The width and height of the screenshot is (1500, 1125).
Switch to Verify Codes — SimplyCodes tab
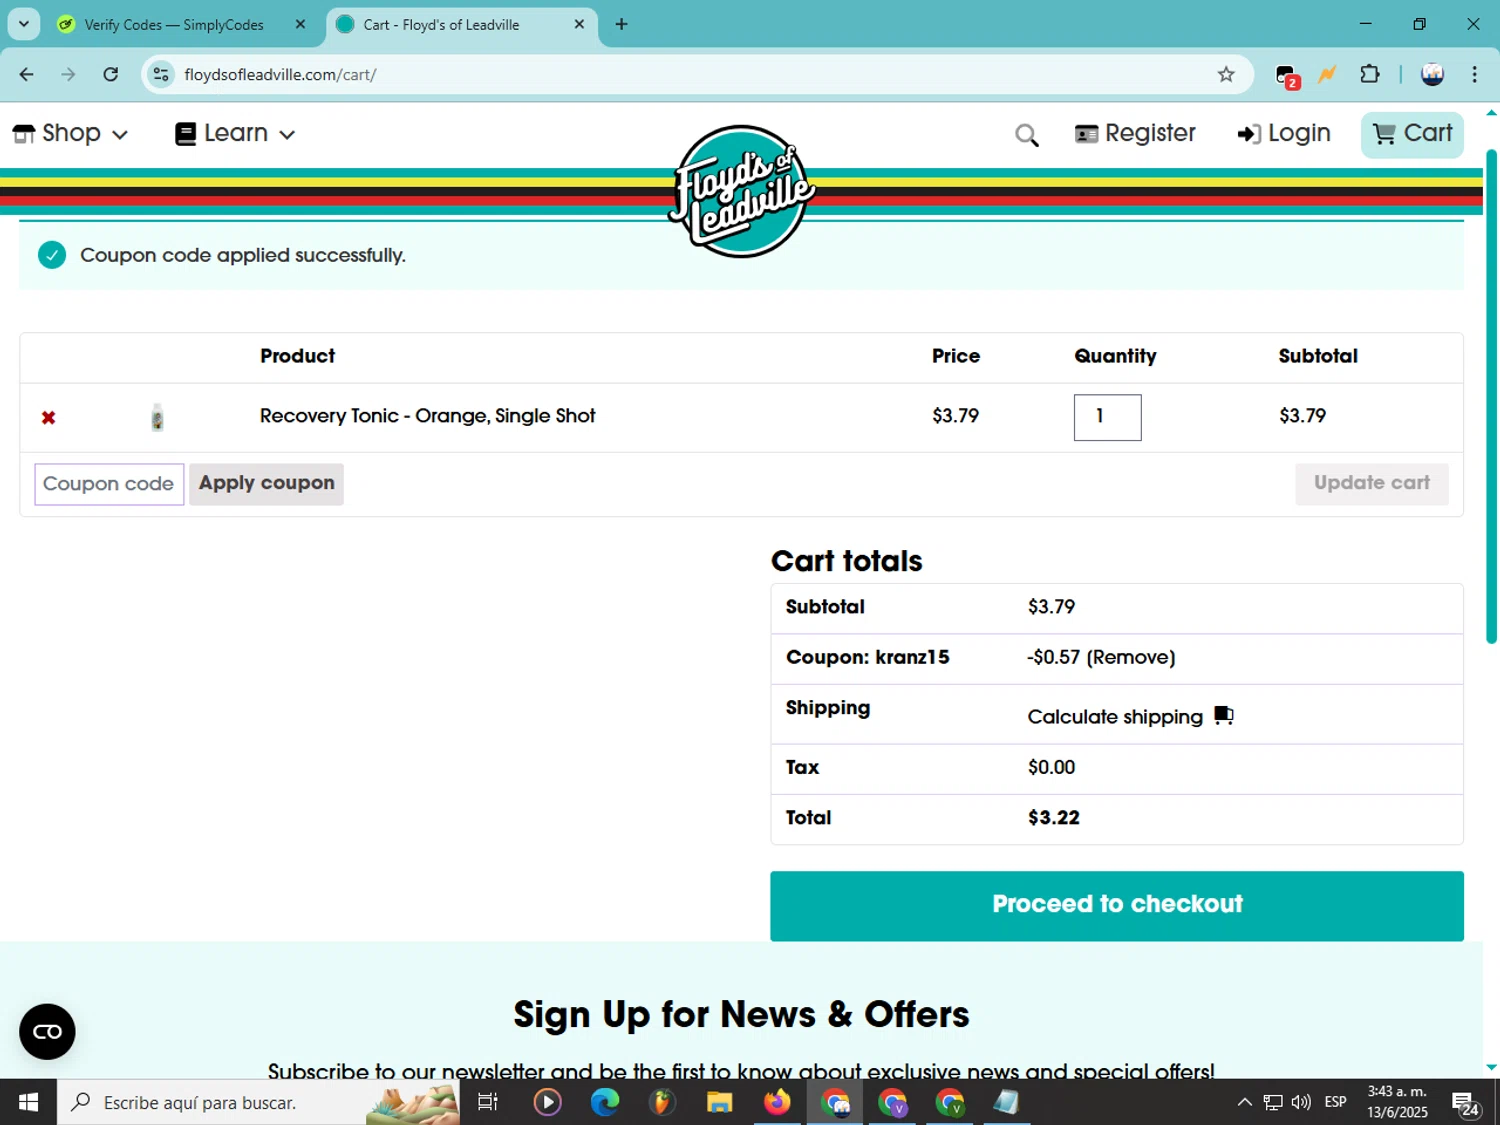click(174, 25)
